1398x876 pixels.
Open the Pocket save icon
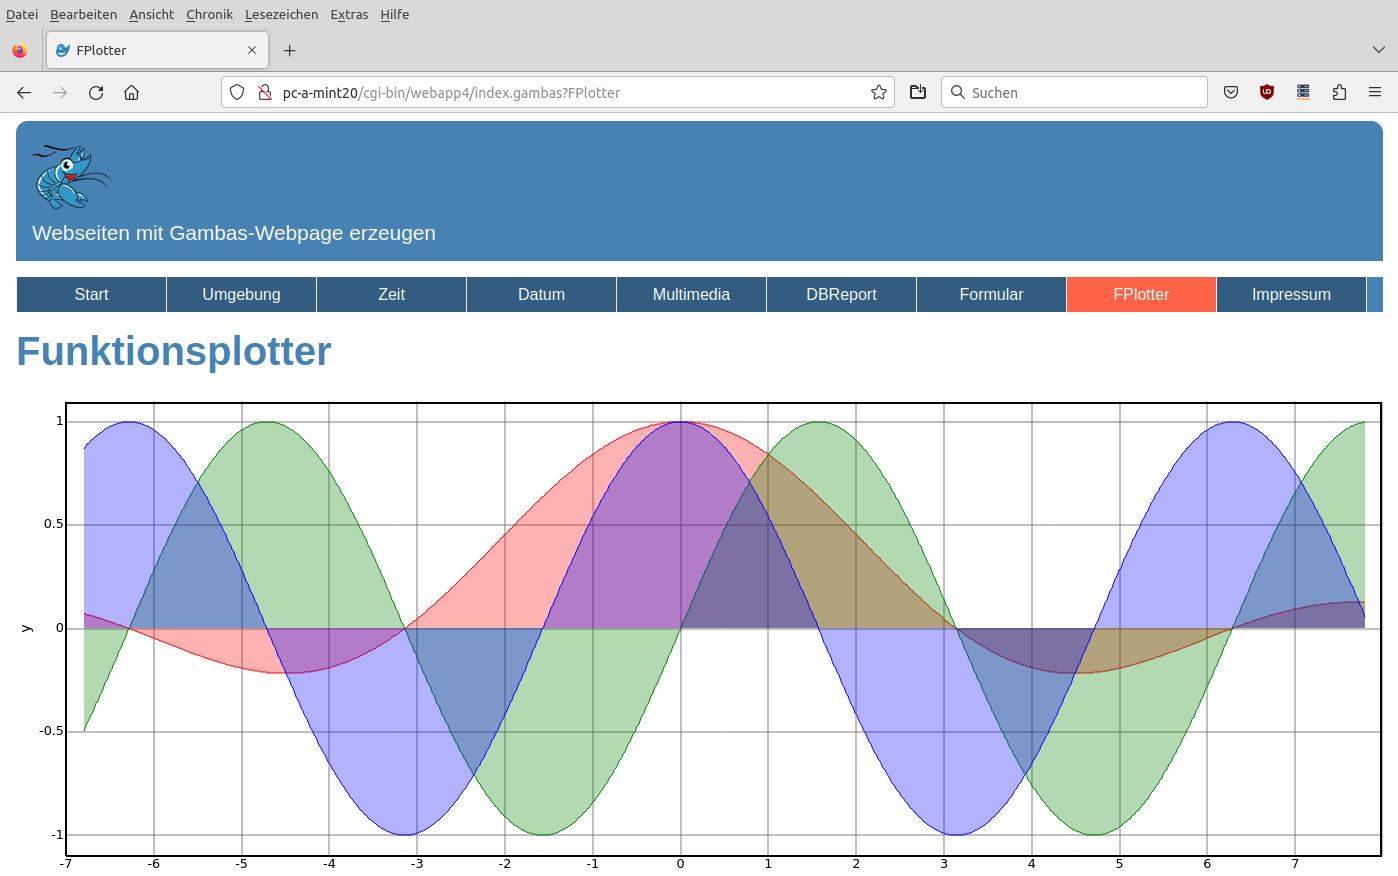coord(1231,92)
